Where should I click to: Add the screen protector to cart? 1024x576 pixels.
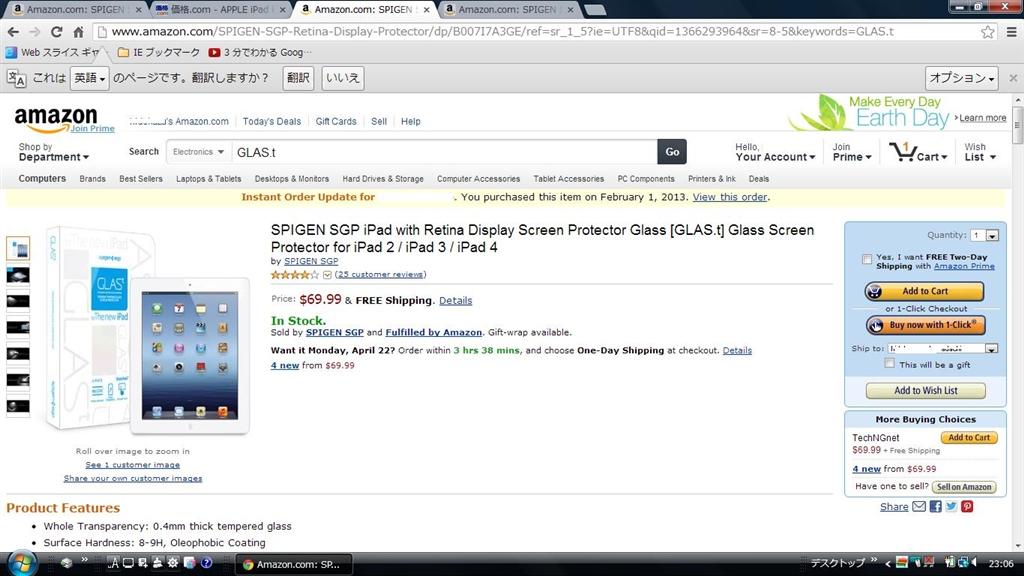[x=925, y=291]
